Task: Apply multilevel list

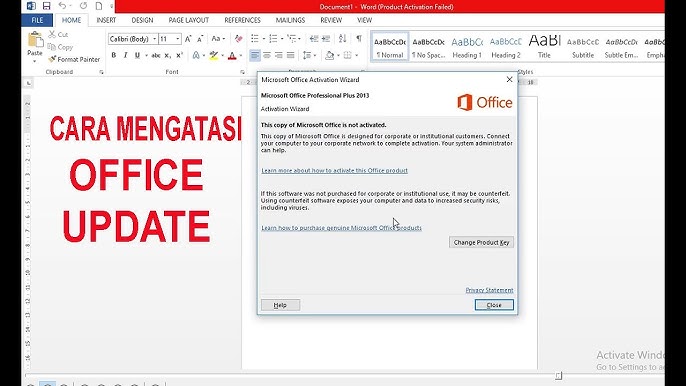Action: pos(291,39)
